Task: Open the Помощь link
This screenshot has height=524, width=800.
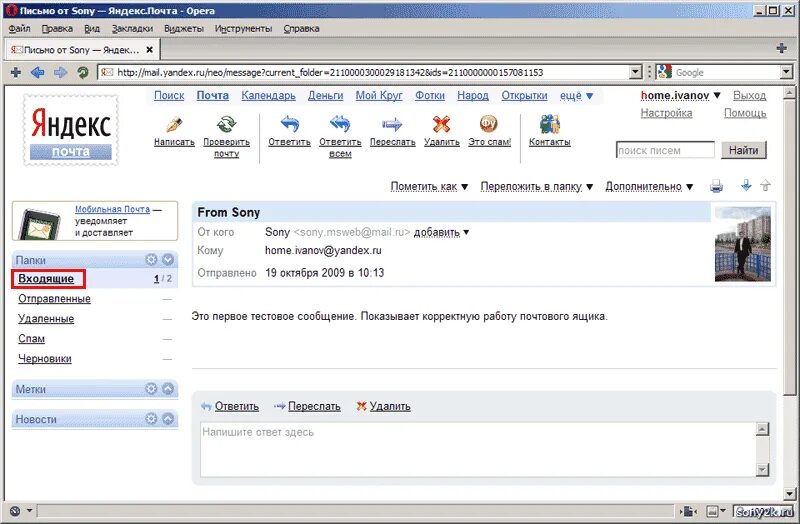Action: click(x=745, y=113)
